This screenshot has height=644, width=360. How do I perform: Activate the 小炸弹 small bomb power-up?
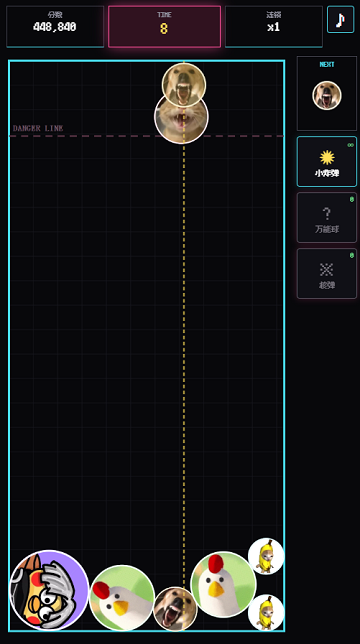[x=327, y=162]
